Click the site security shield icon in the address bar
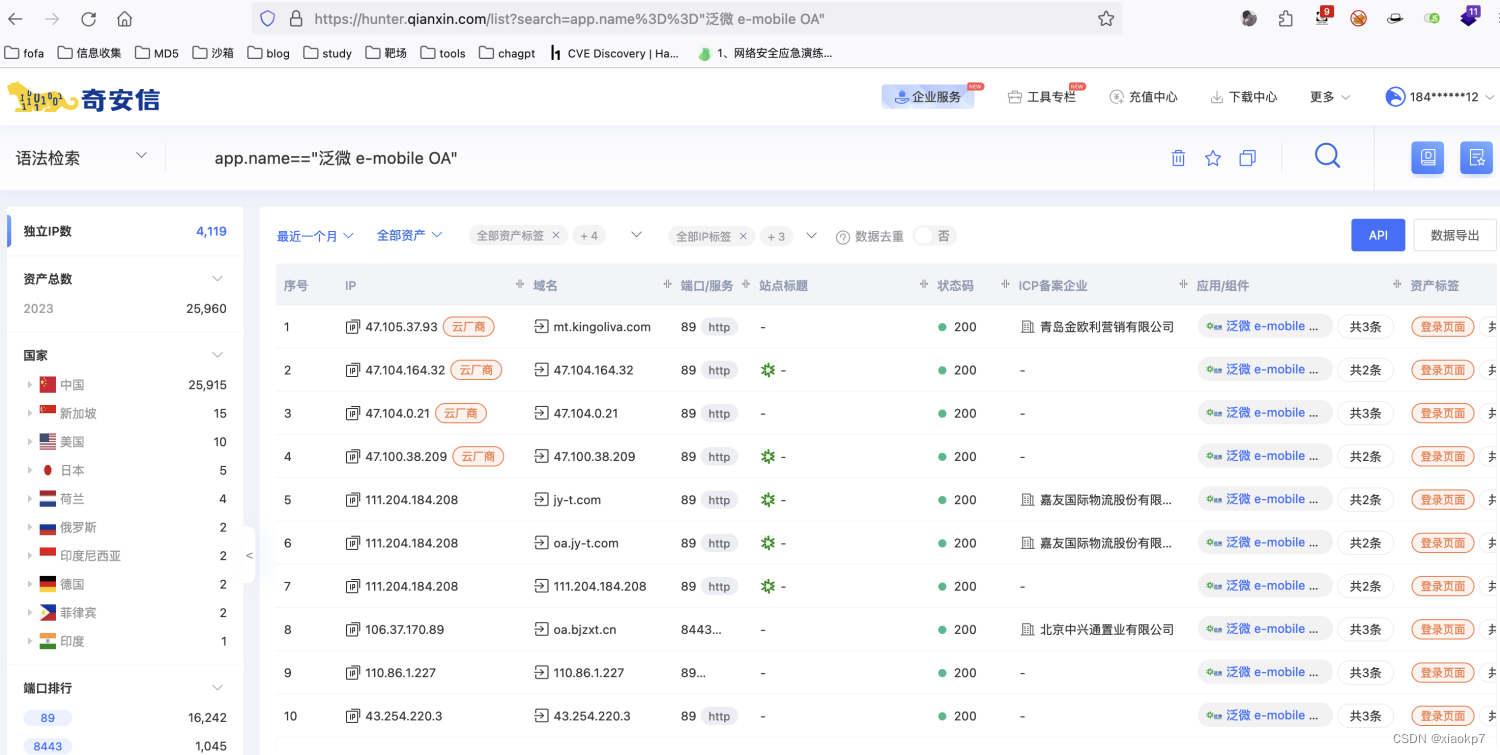 click(x=267, y=19)
